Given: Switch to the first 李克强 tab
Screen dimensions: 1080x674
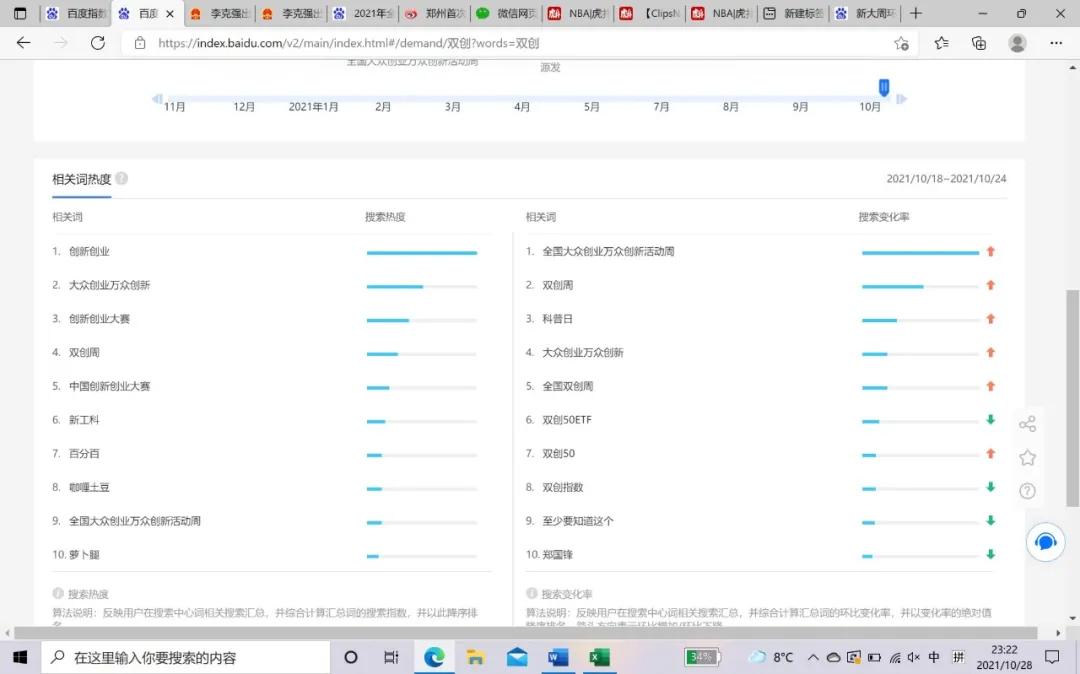Looking at the screenshot, I should (220, 13).
